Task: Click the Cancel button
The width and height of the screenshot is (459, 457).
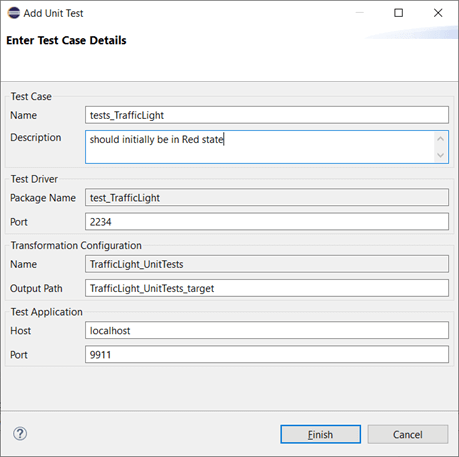Action: pyautogui.click(x=408, y=434)
